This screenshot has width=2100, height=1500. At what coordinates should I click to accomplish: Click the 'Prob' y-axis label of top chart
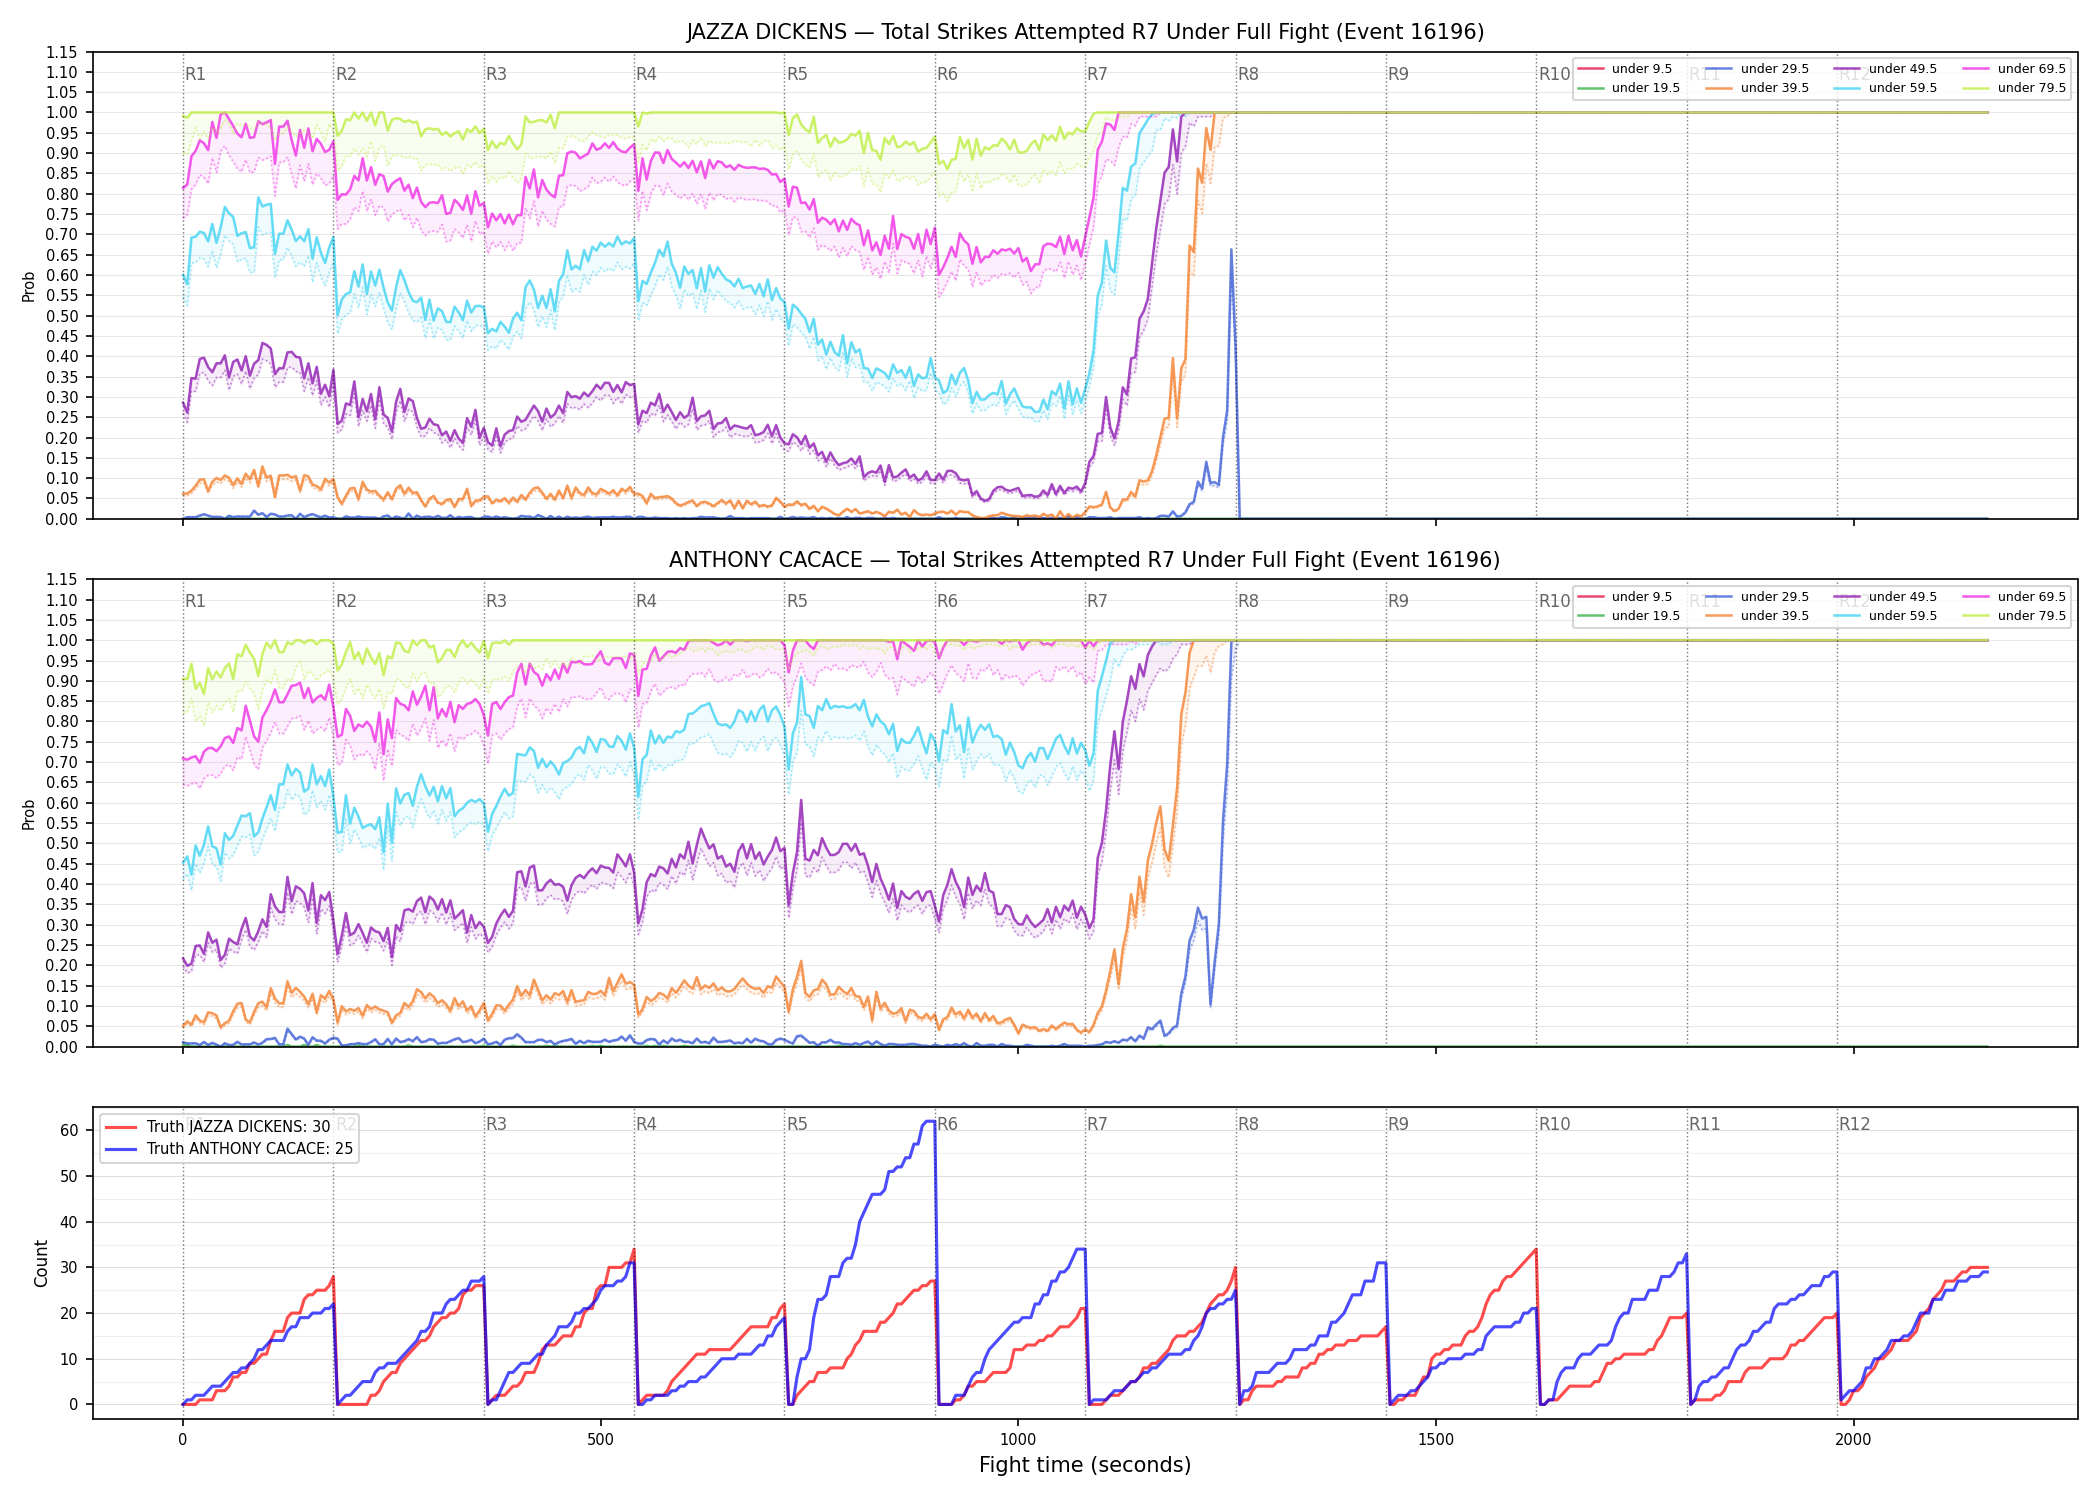29,286
